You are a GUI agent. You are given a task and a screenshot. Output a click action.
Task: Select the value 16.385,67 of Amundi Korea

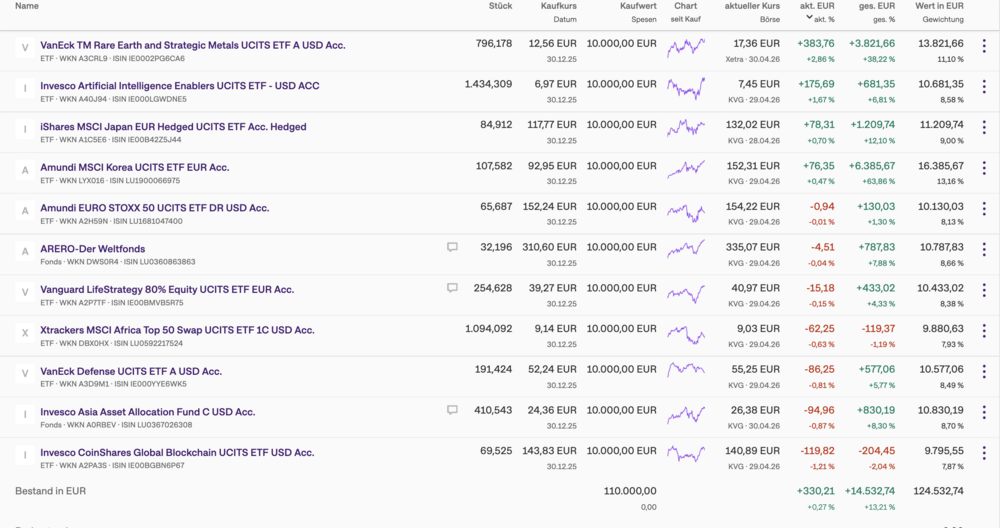tap(941, 166)
